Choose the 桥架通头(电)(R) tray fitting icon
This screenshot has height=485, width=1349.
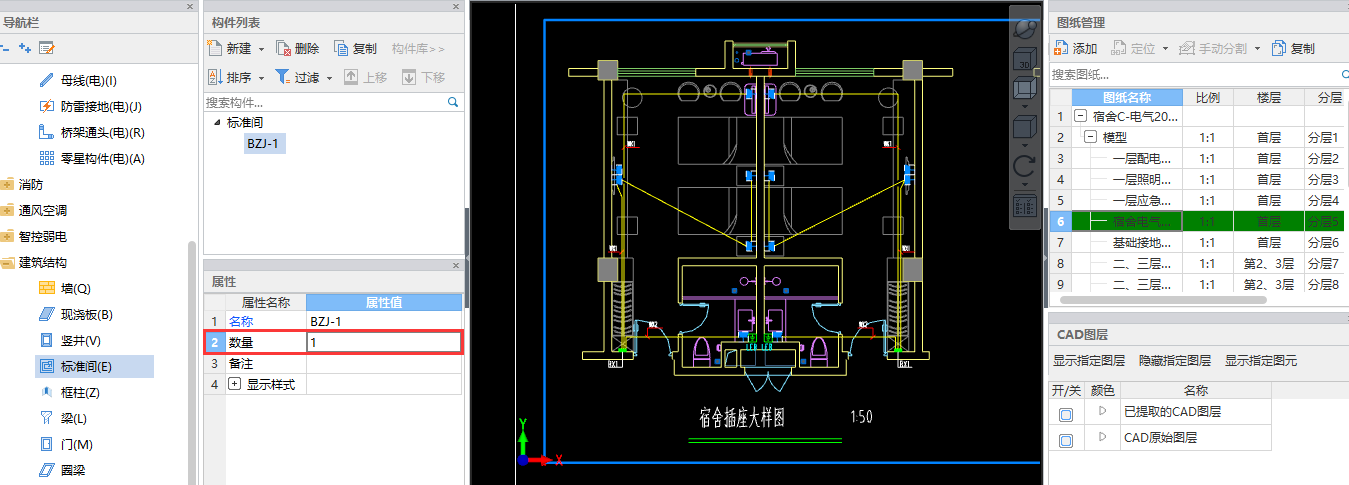46,132
